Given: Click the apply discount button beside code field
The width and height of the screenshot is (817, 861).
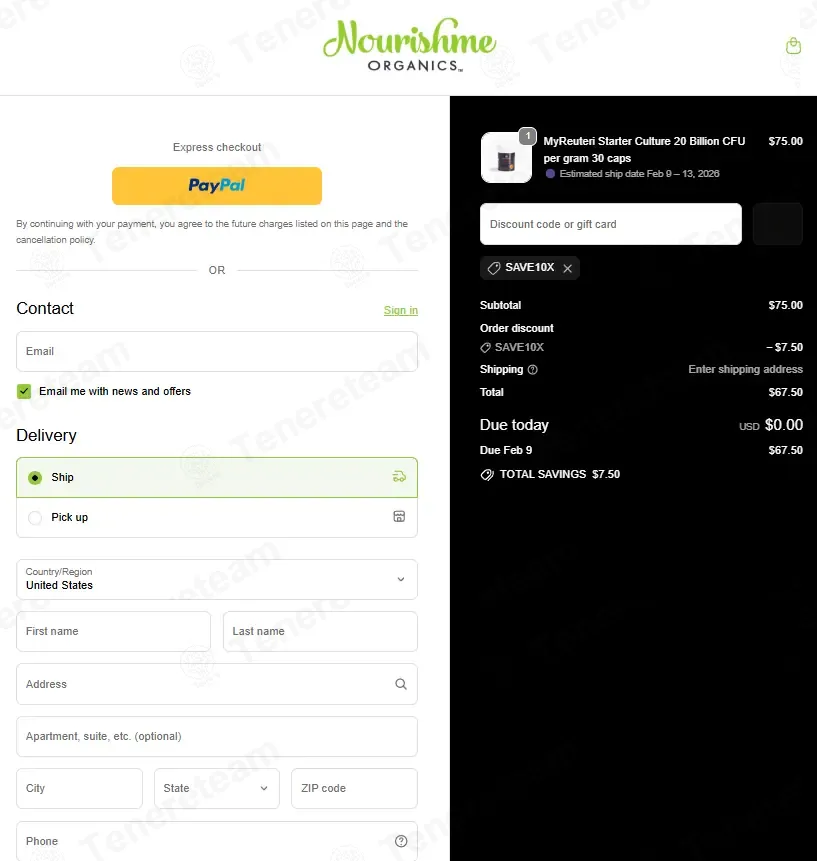Looking at the screenshot, I should pyautogui.click(x=777, y=224).
